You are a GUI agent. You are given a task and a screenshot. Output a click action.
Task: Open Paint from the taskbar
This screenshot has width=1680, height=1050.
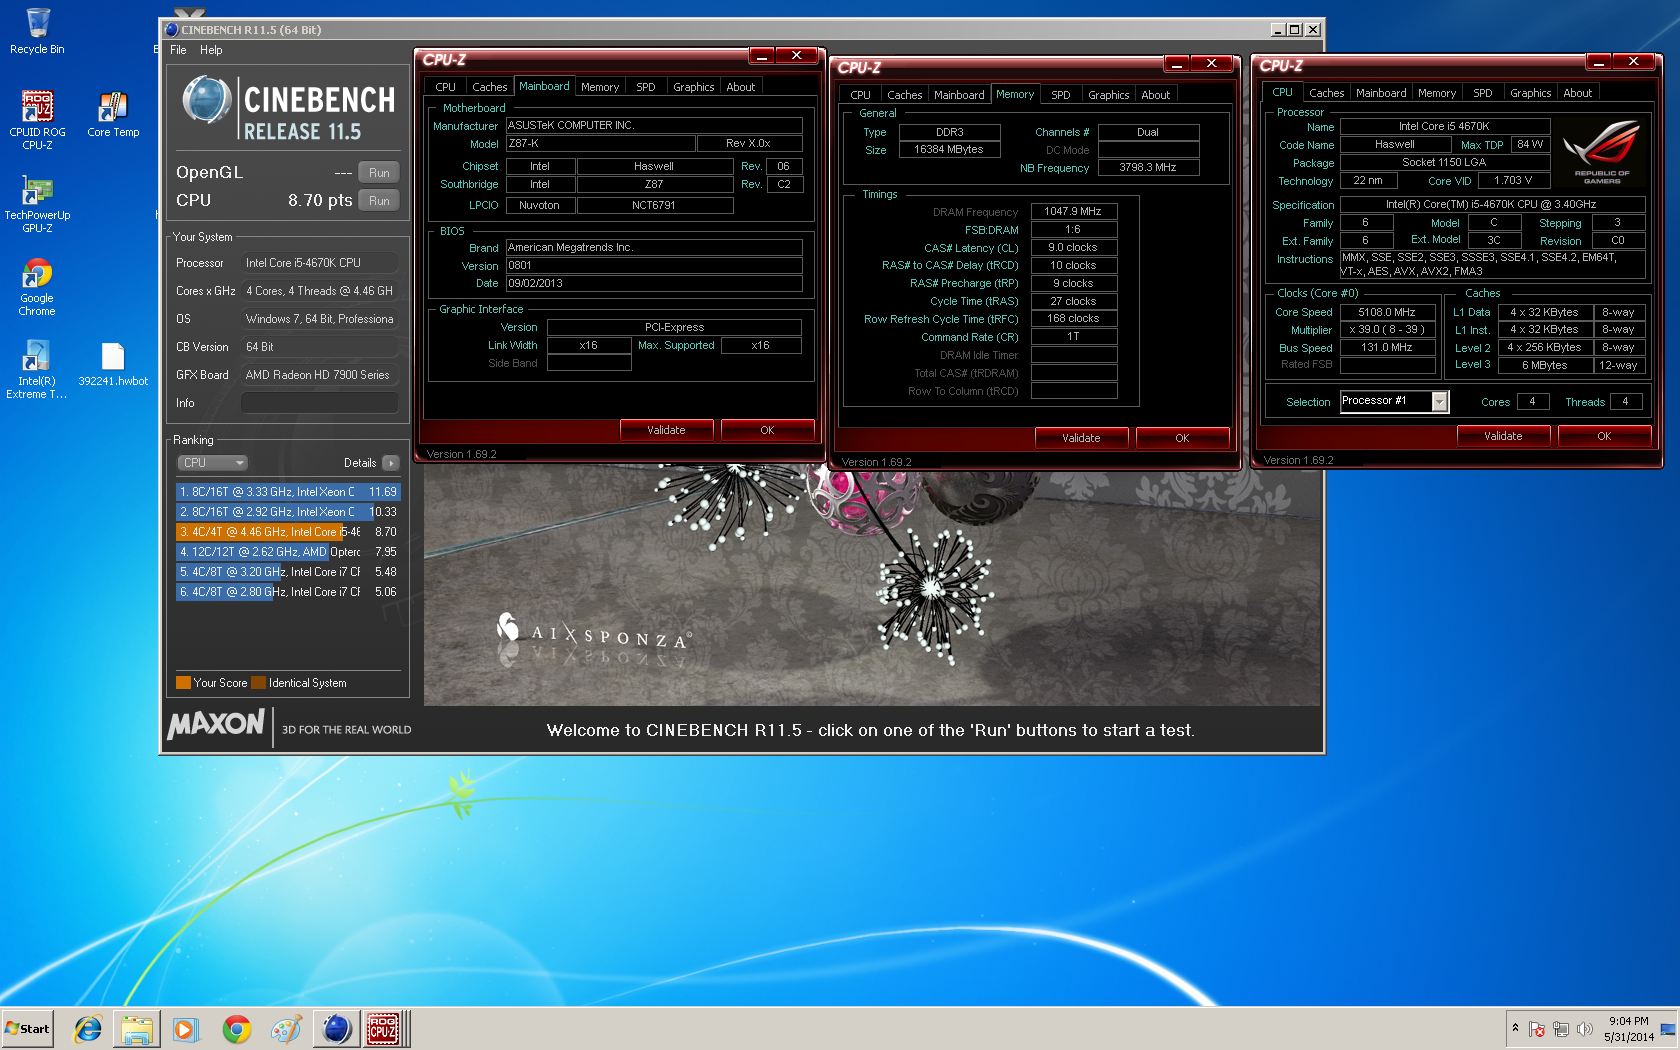tap(287, 1029)
